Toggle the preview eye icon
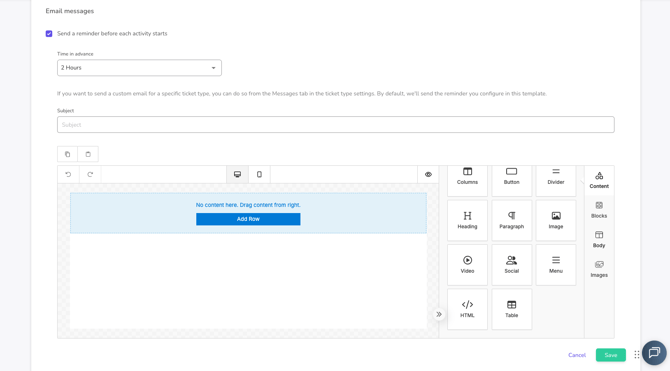The height and width of the screenshot is (371, 670). [x=428, y=174]
